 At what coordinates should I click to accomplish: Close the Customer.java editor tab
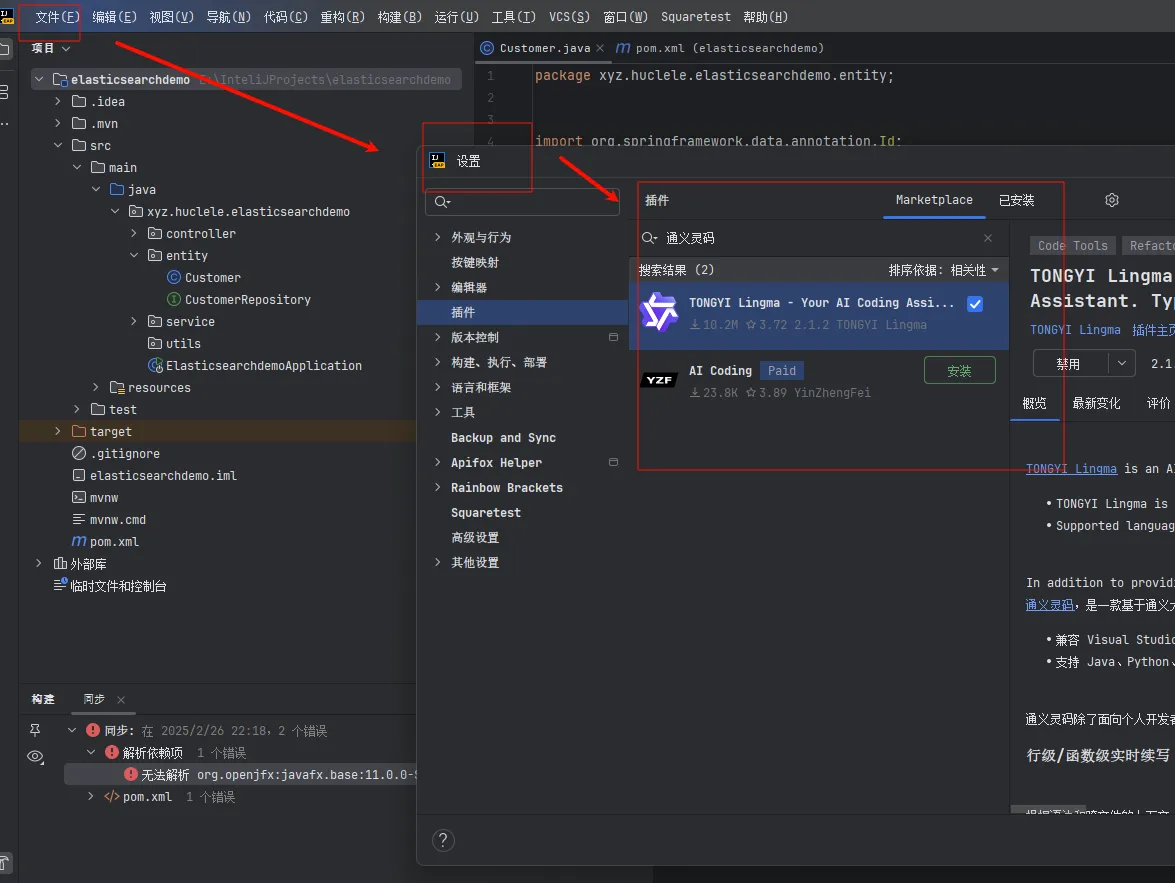click(599, 48)
